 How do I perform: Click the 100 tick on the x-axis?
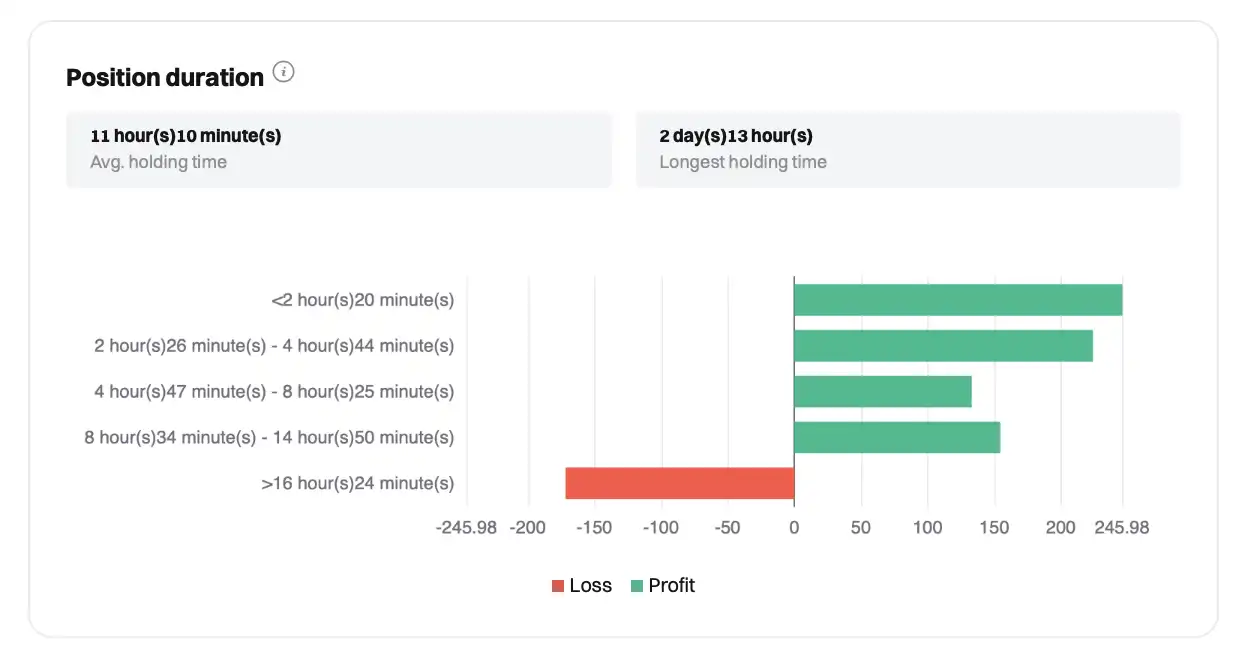point(928,528)
